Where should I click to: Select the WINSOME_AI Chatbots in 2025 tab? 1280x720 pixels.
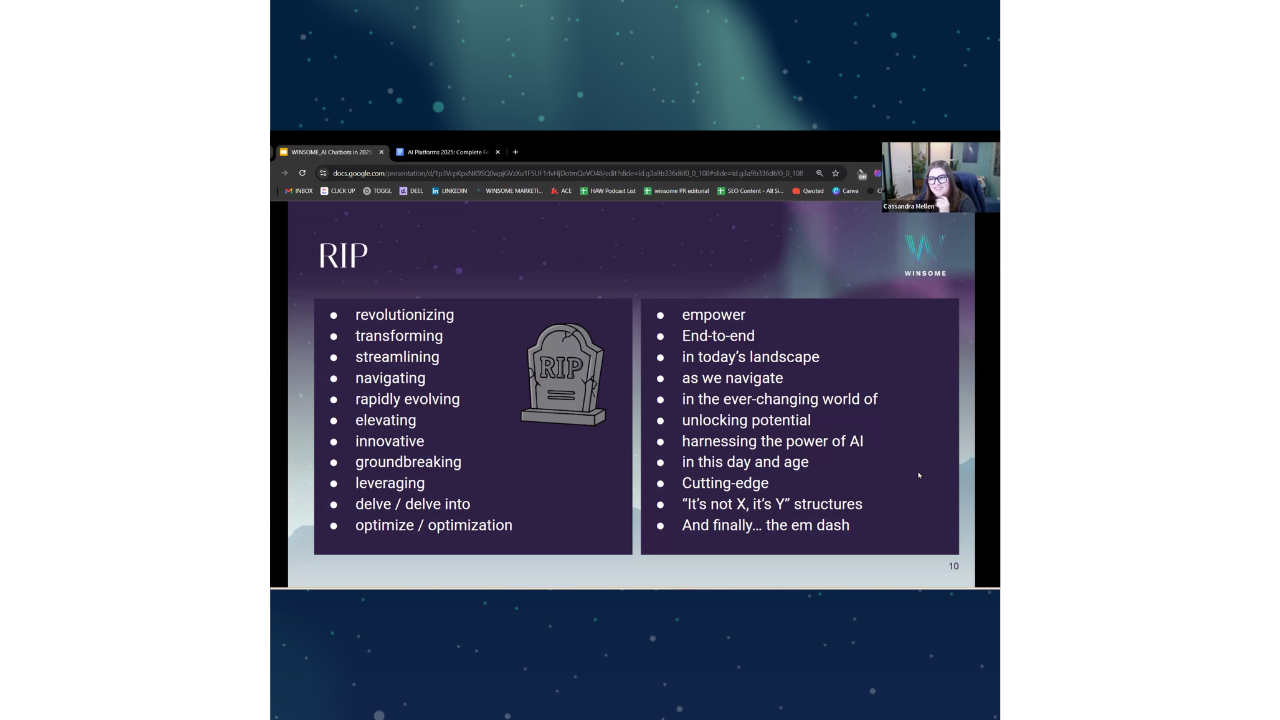(330, 152)
